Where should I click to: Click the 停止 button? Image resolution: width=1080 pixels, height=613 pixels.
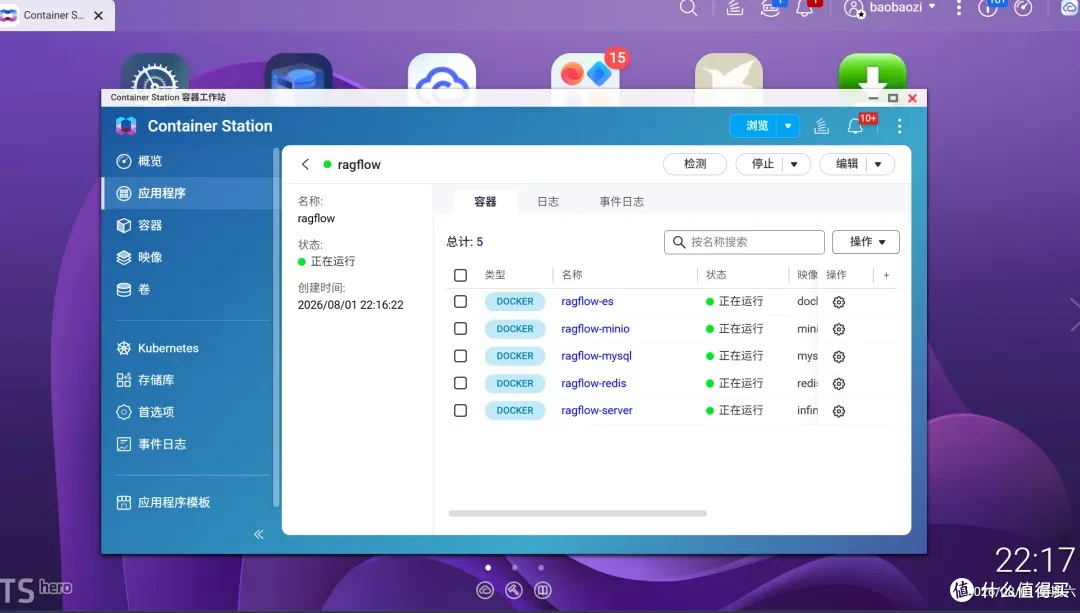tap(762, 164)
